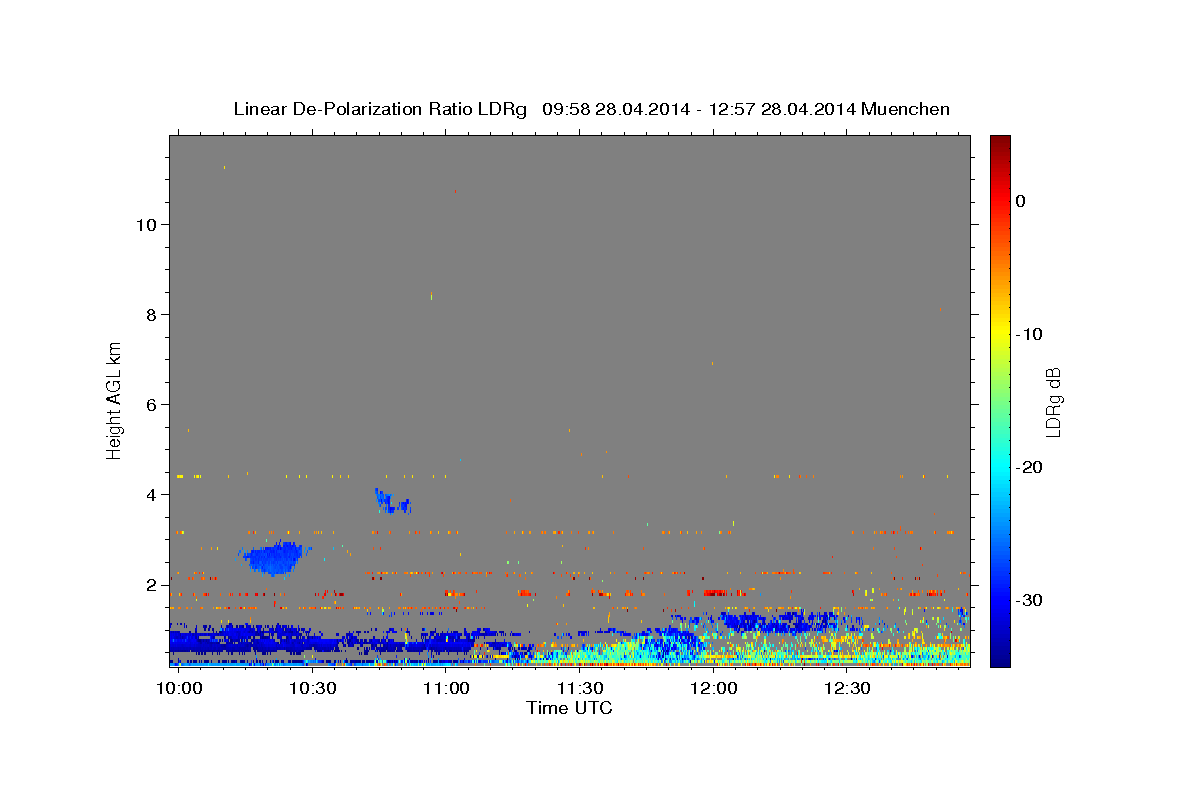This screenshot has width=1200, height=800.
Task: Click the red echo streak near 12:00 below 2 km
Action: [x=714, y=592]
